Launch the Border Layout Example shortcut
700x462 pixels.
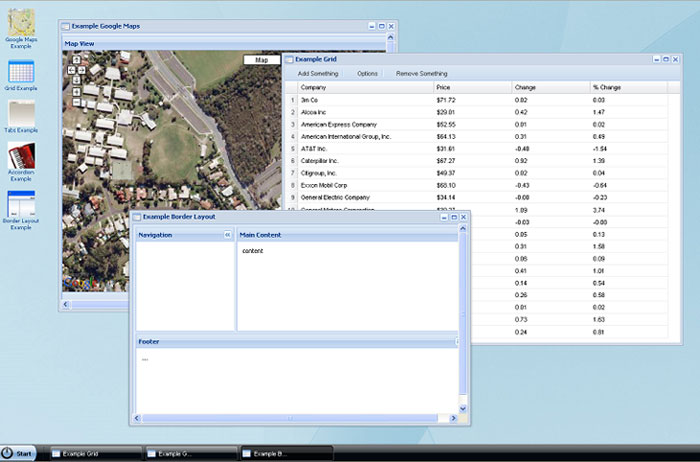click(21, 204)
